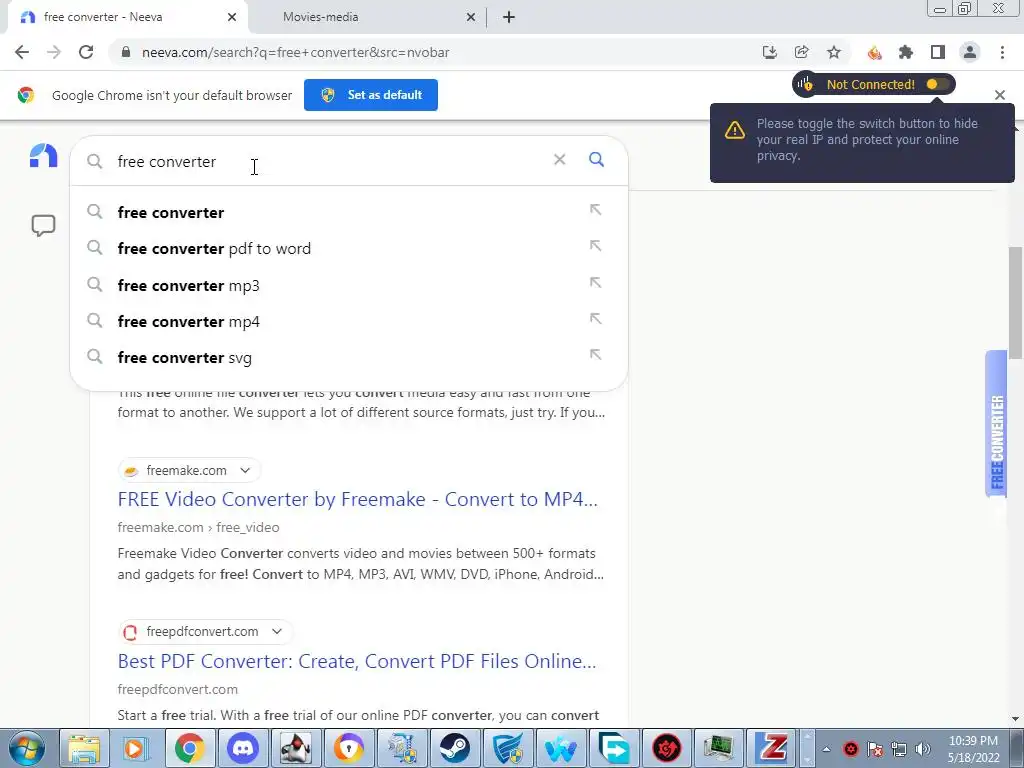Click the Neeva logo icon
Screen dimensions: 1024x768
point(44,156)
